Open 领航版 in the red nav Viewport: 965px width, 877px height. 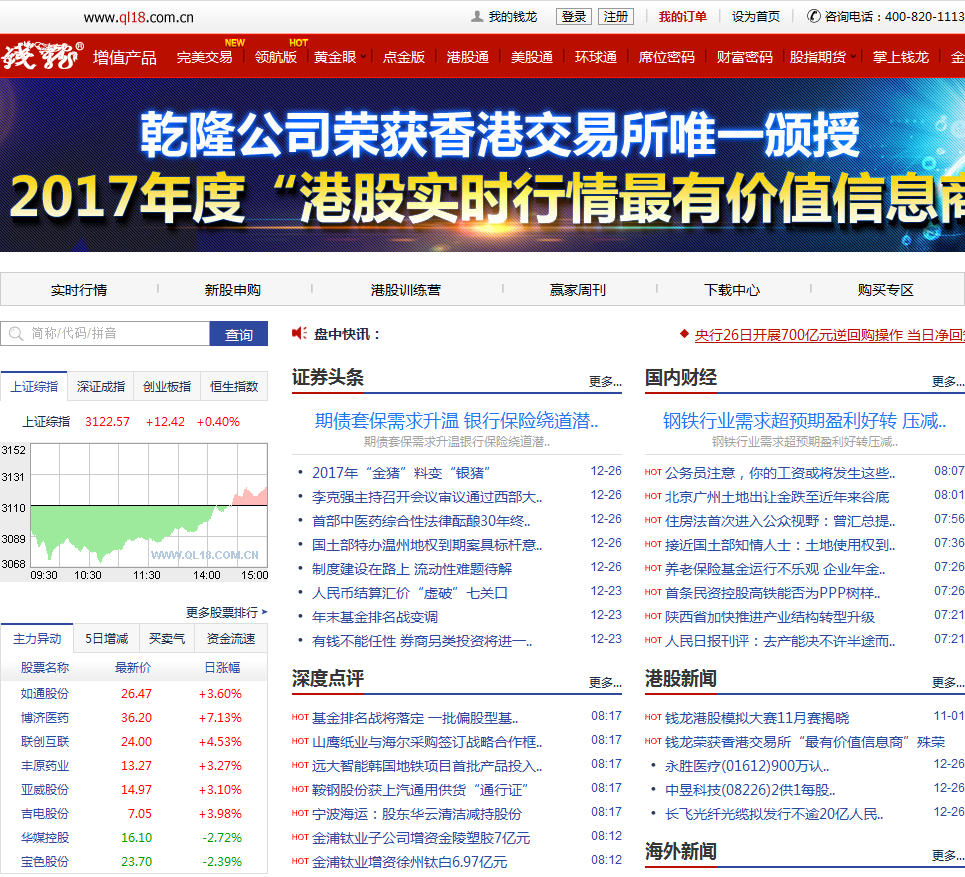point(276,57)
